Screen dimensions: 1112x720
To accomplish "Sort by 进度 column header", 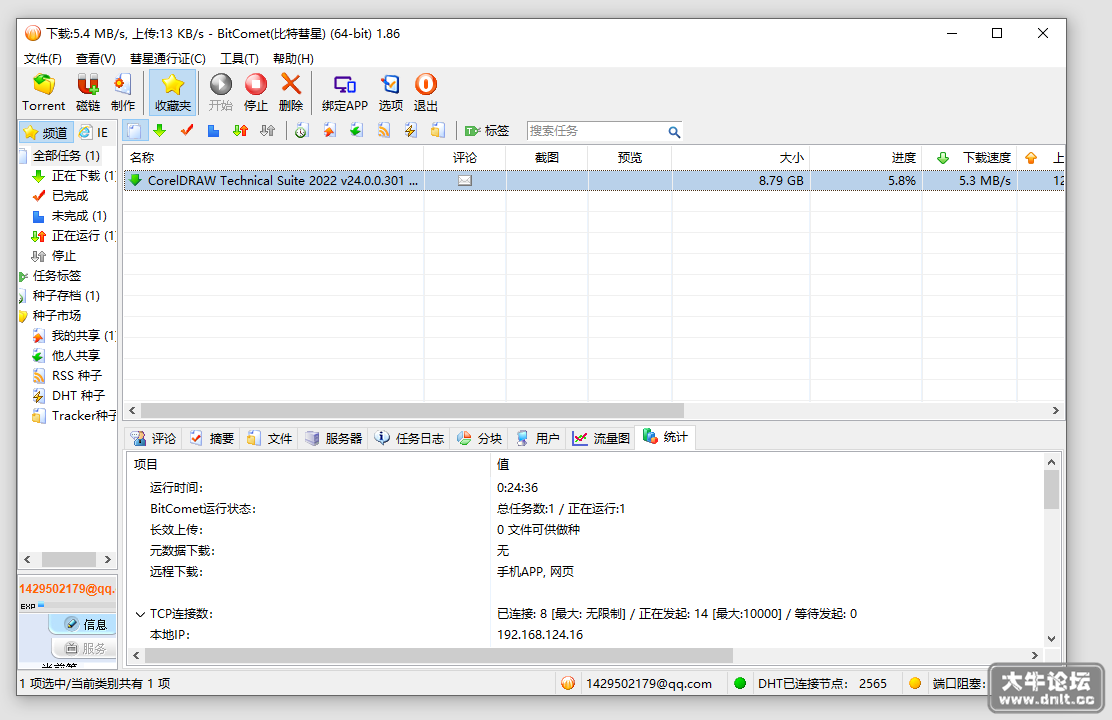I will click(x=866, y=157).
